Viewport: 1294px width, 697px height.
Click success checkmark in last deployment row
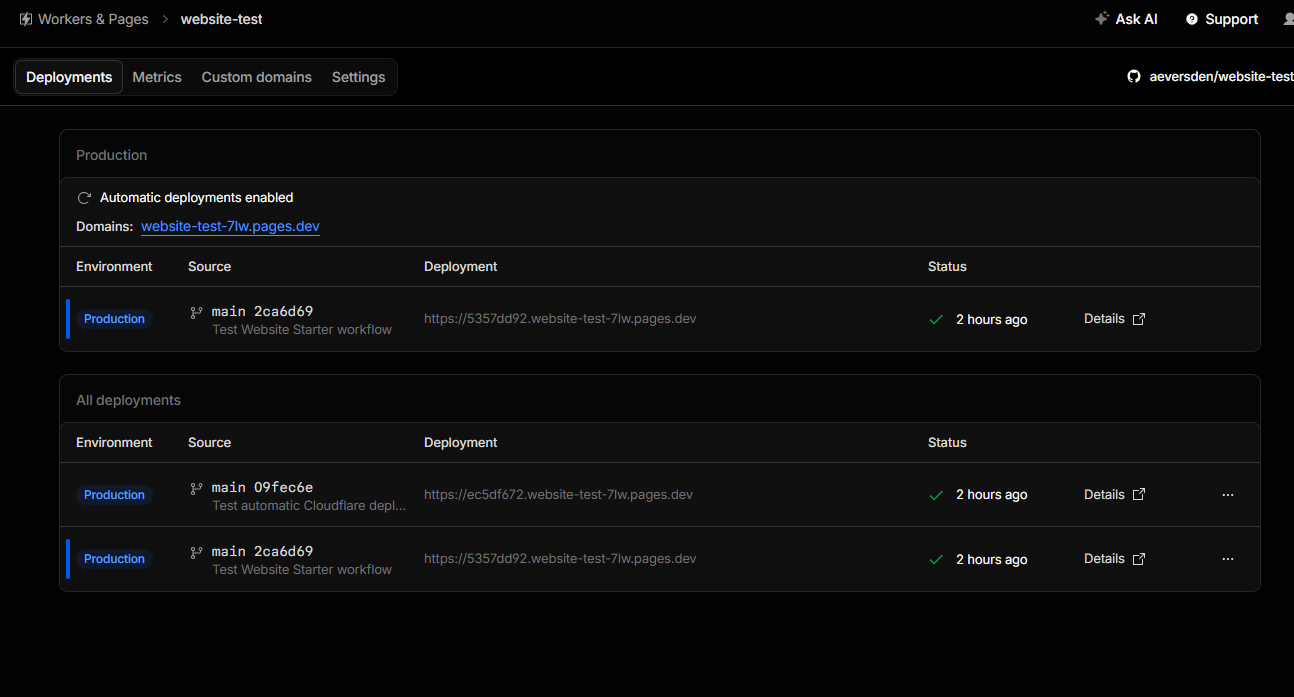pos(936,559)
